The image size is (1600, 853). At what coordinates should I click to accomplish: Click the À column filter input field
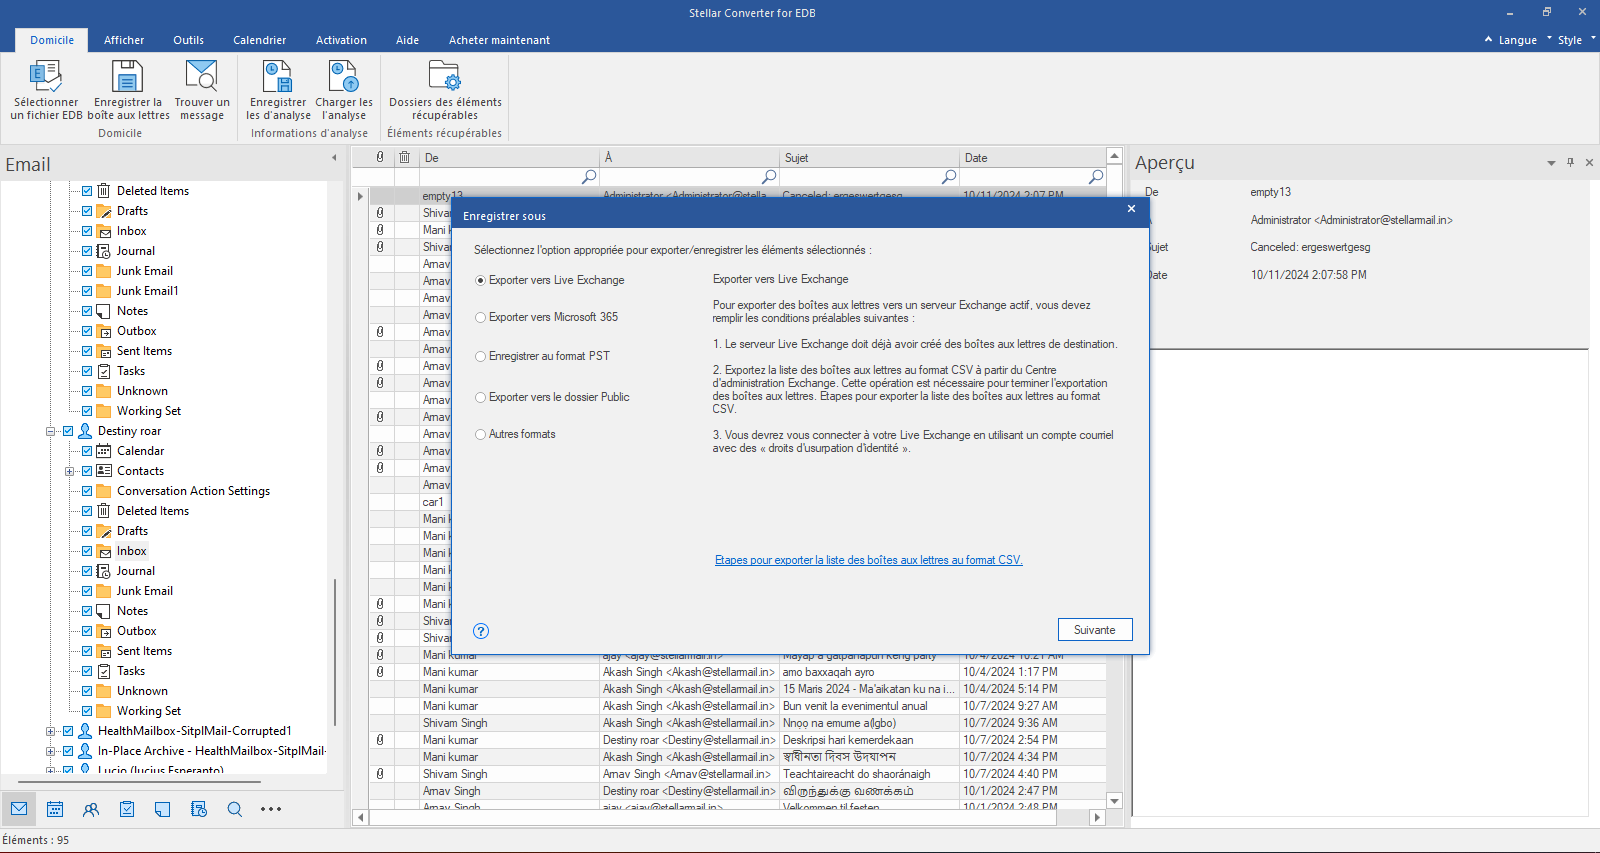click(689, 177)
